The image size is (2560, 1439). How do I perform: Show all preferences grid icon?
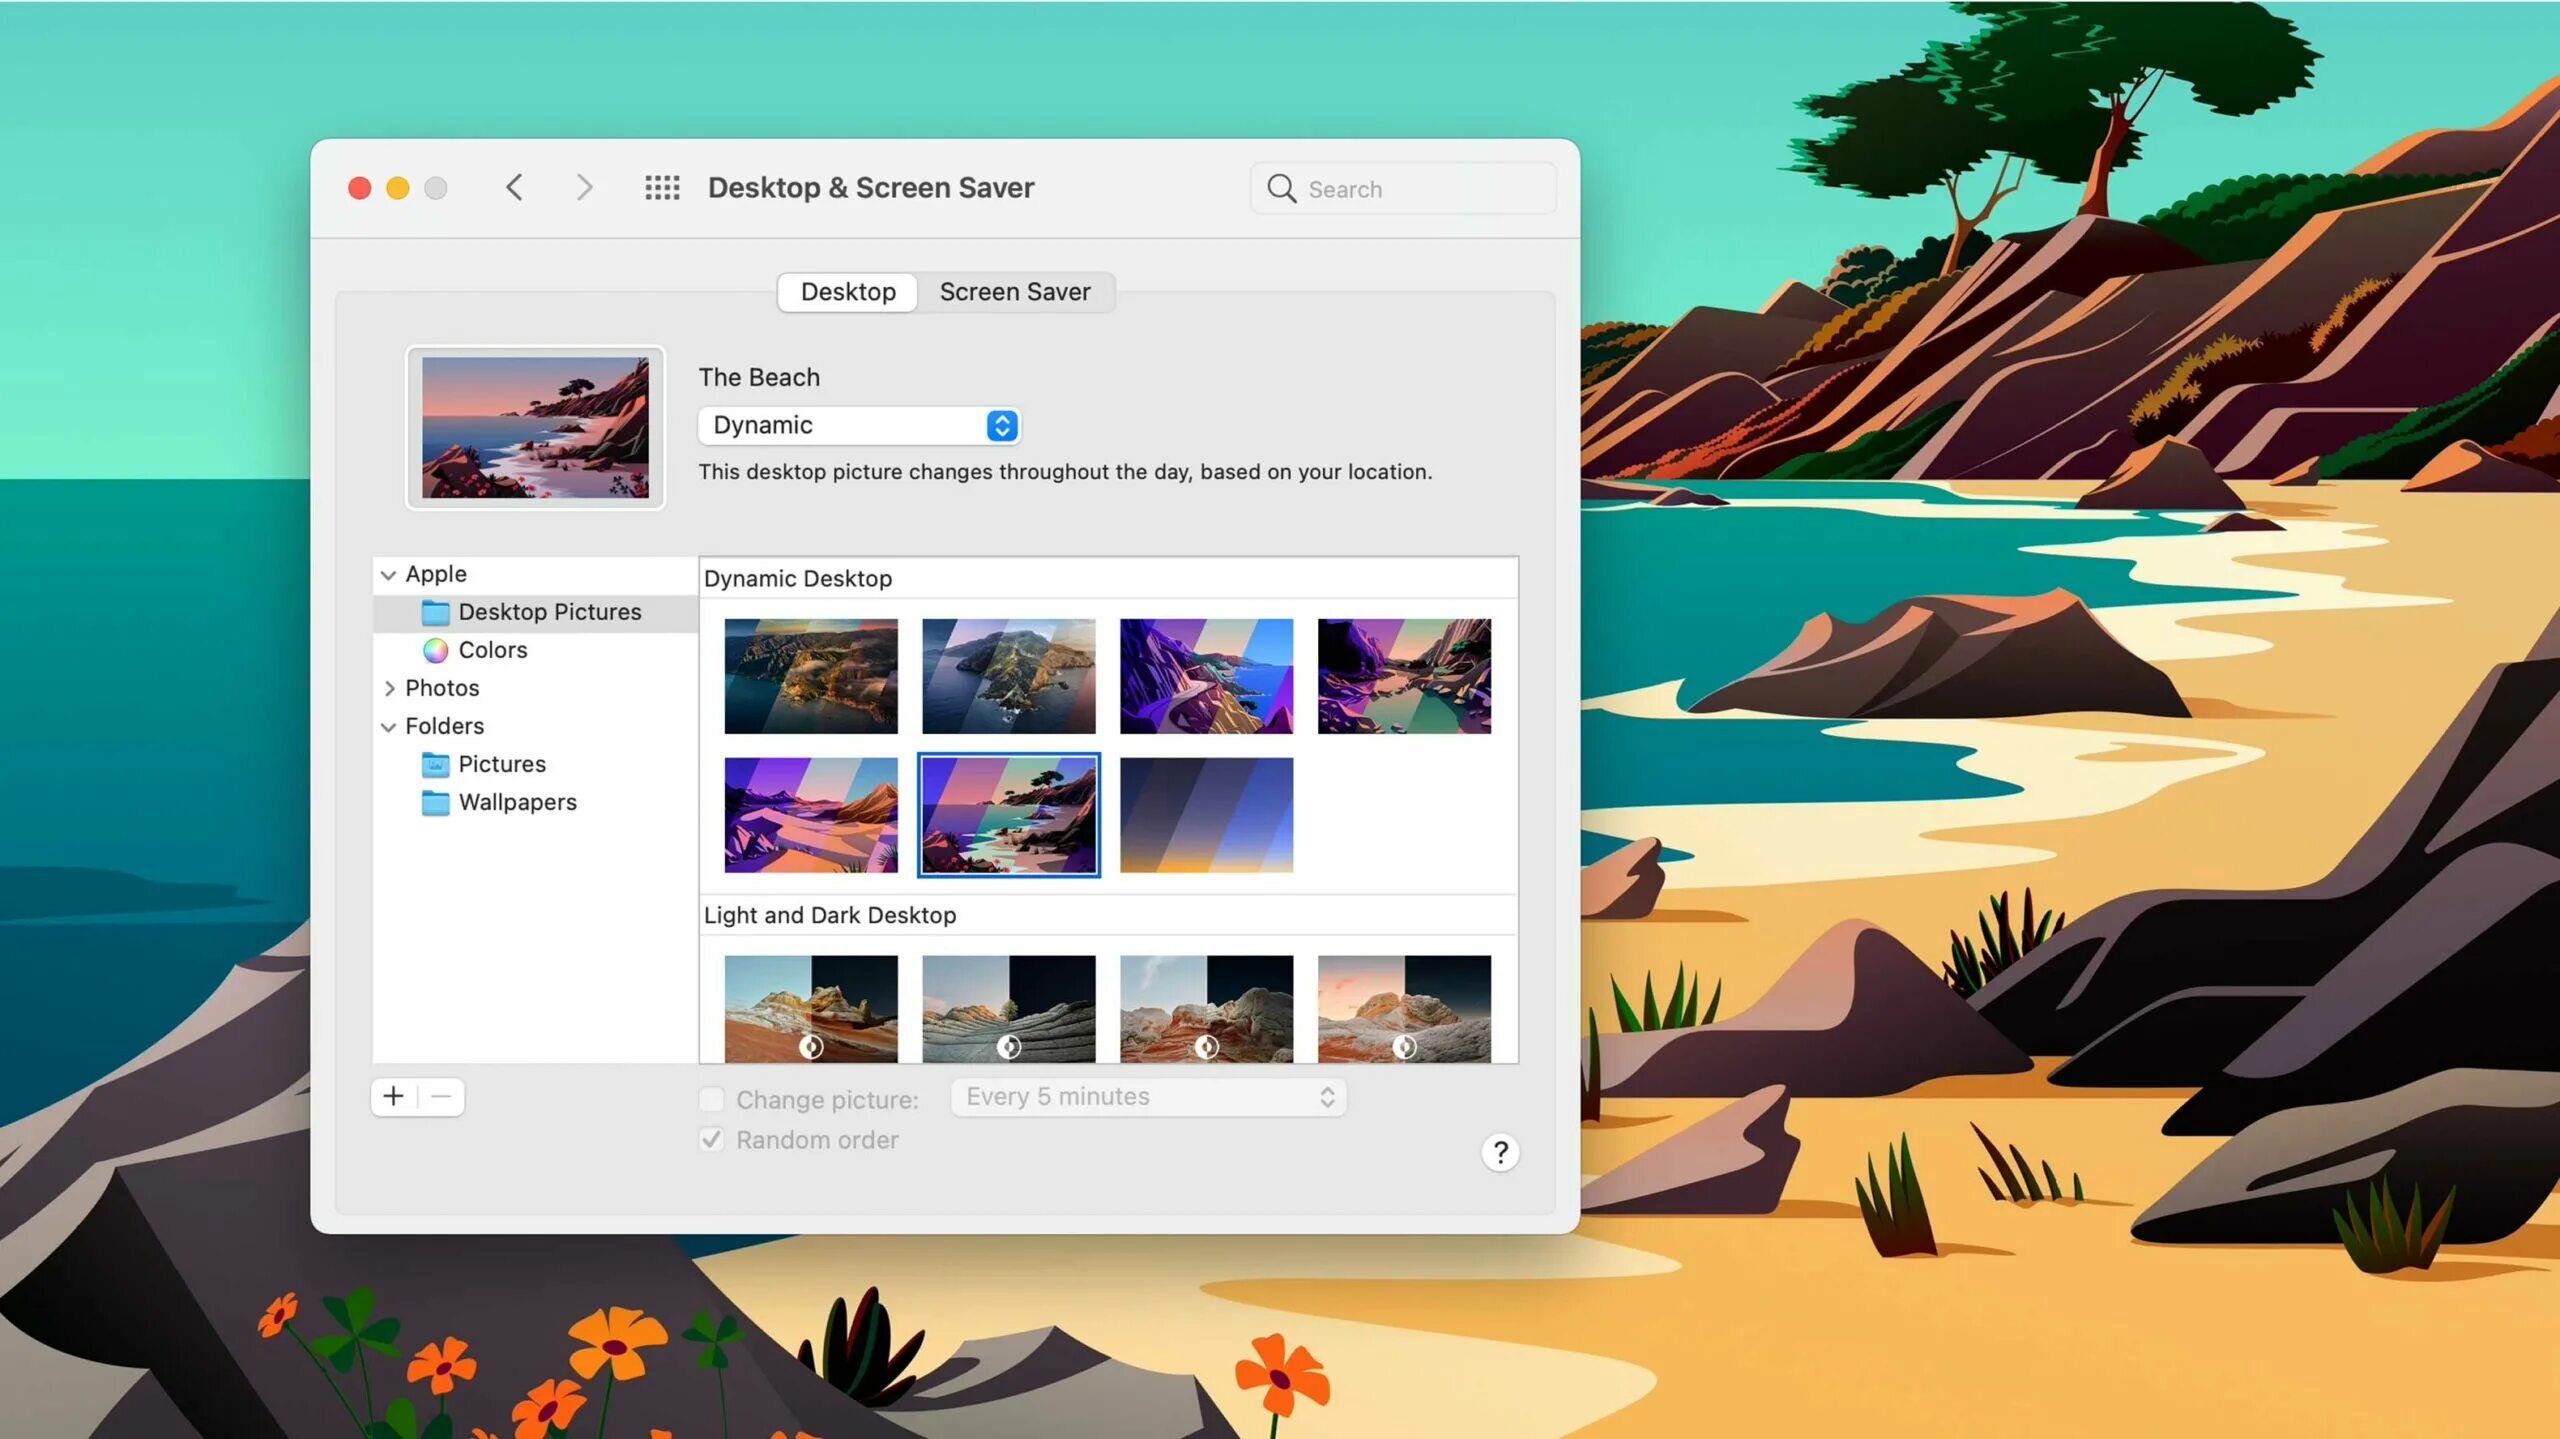tap(662, 188)
